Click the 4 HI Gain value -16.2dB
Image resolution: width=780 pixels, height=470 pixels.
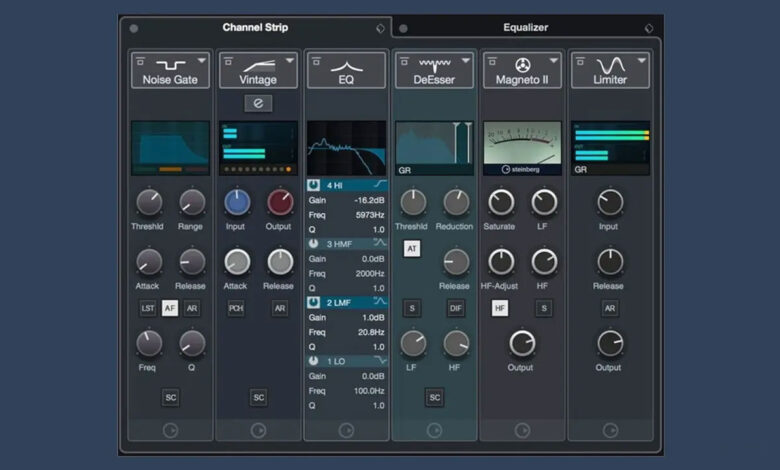(369, 200)
